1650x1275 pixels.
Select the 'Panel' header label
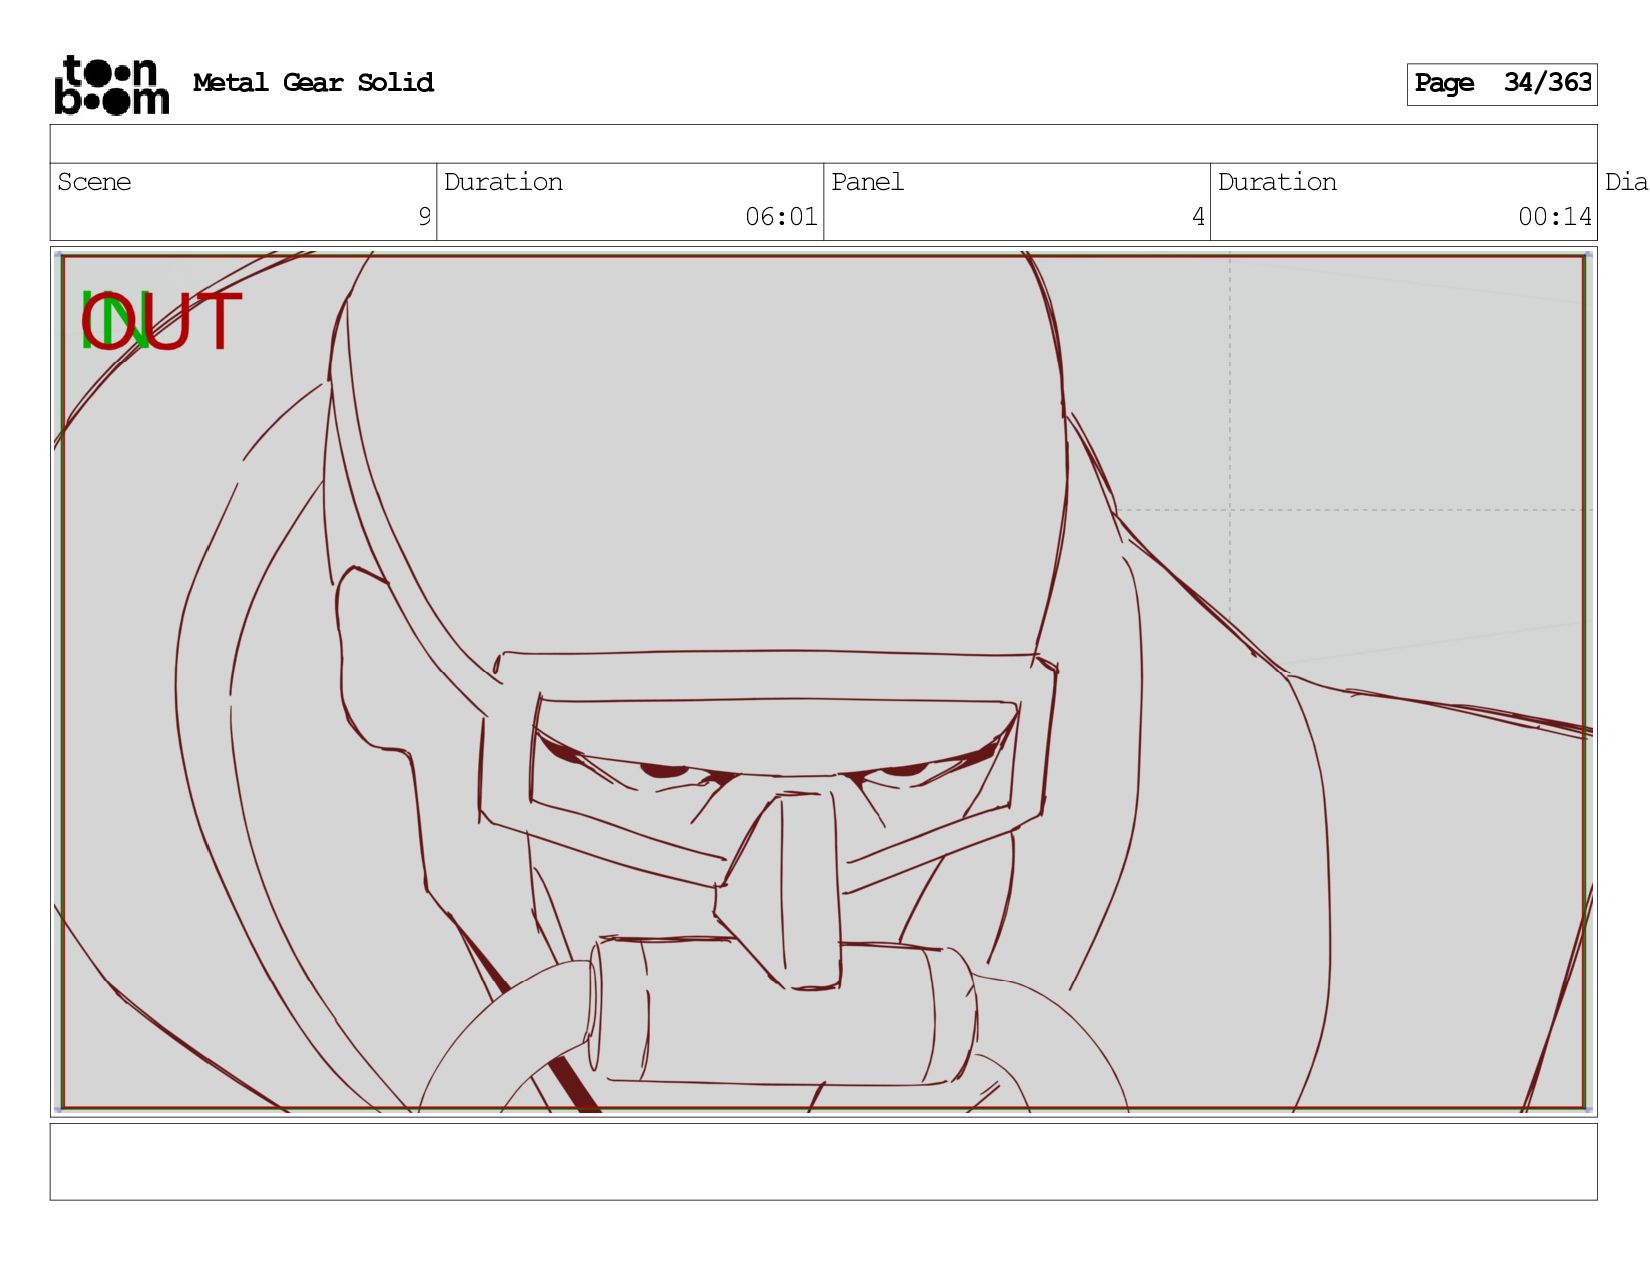click(x=867, y=182)
